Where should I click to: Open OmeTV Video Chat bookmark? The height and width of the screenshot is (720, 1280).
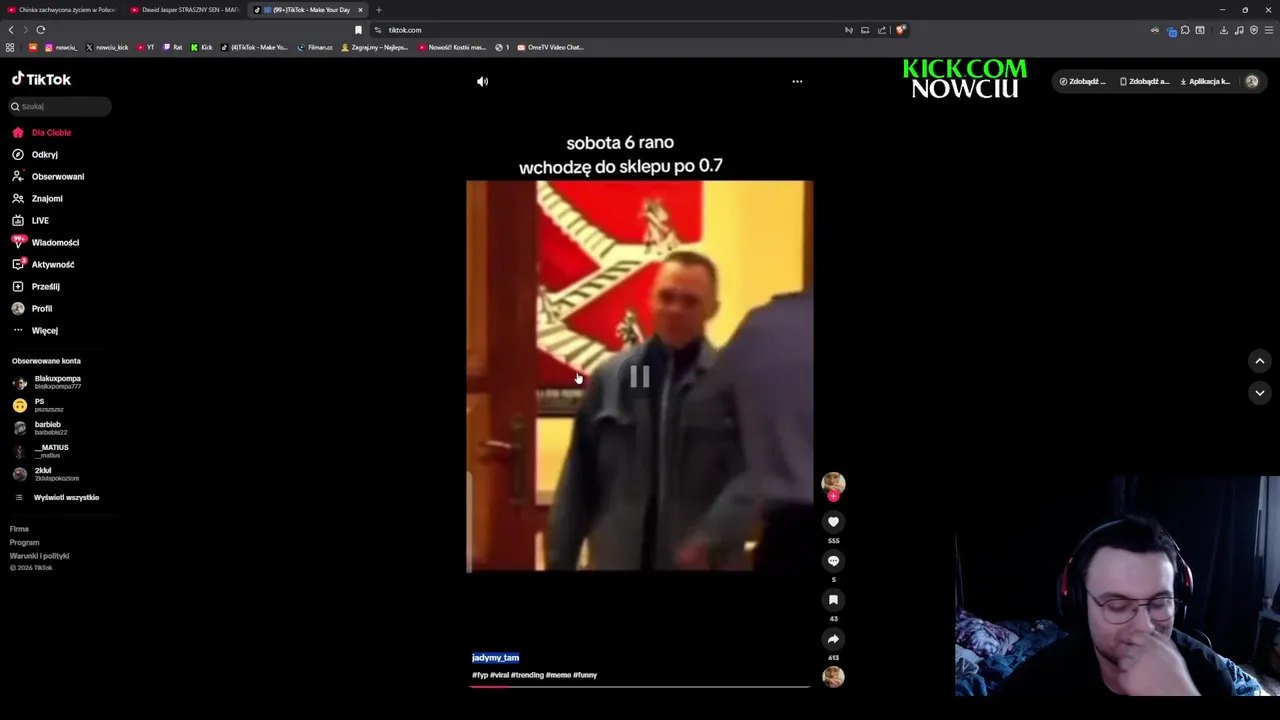tap(550, 47)
